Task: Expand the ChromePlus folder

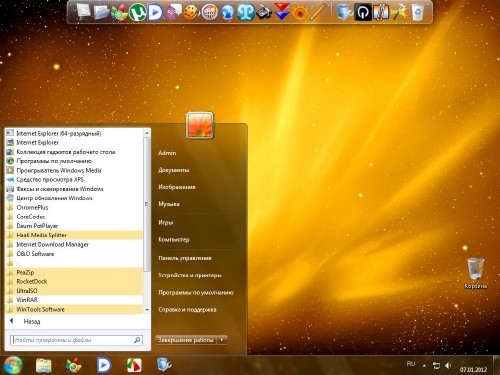Action: click(x=74, y=207)
